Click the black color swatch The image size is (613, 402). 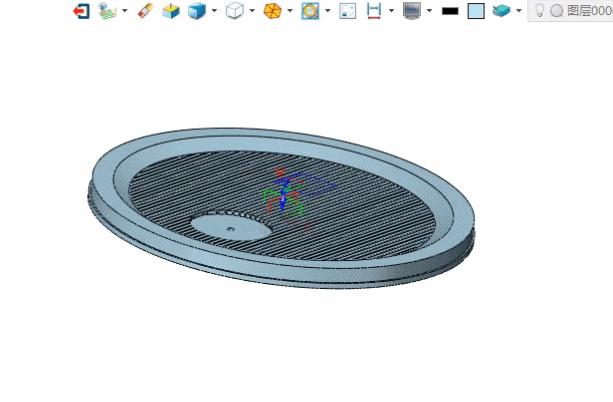coord(450,11)
